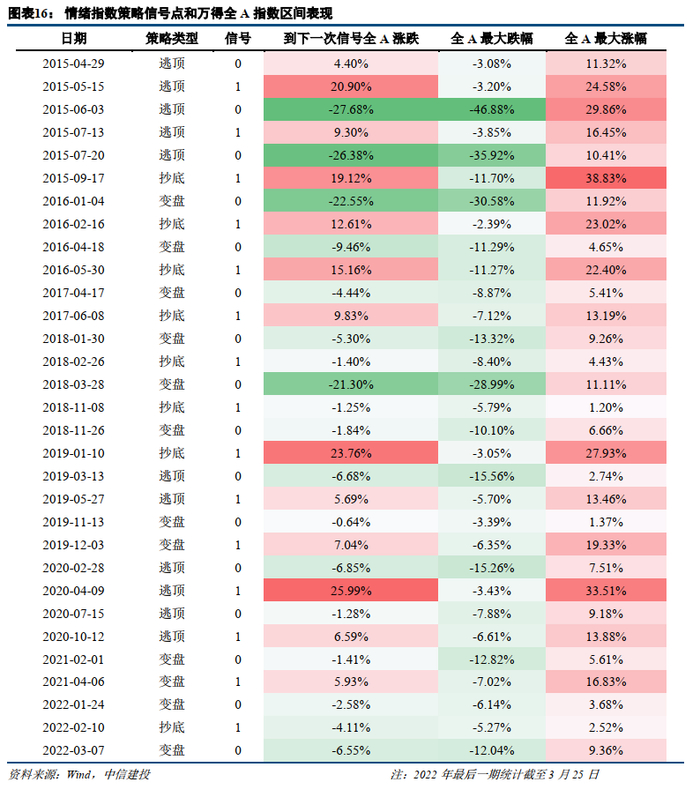Select the date cell 2015-04-29
Screen dimensions: 700x790
[x=73, y=63]
